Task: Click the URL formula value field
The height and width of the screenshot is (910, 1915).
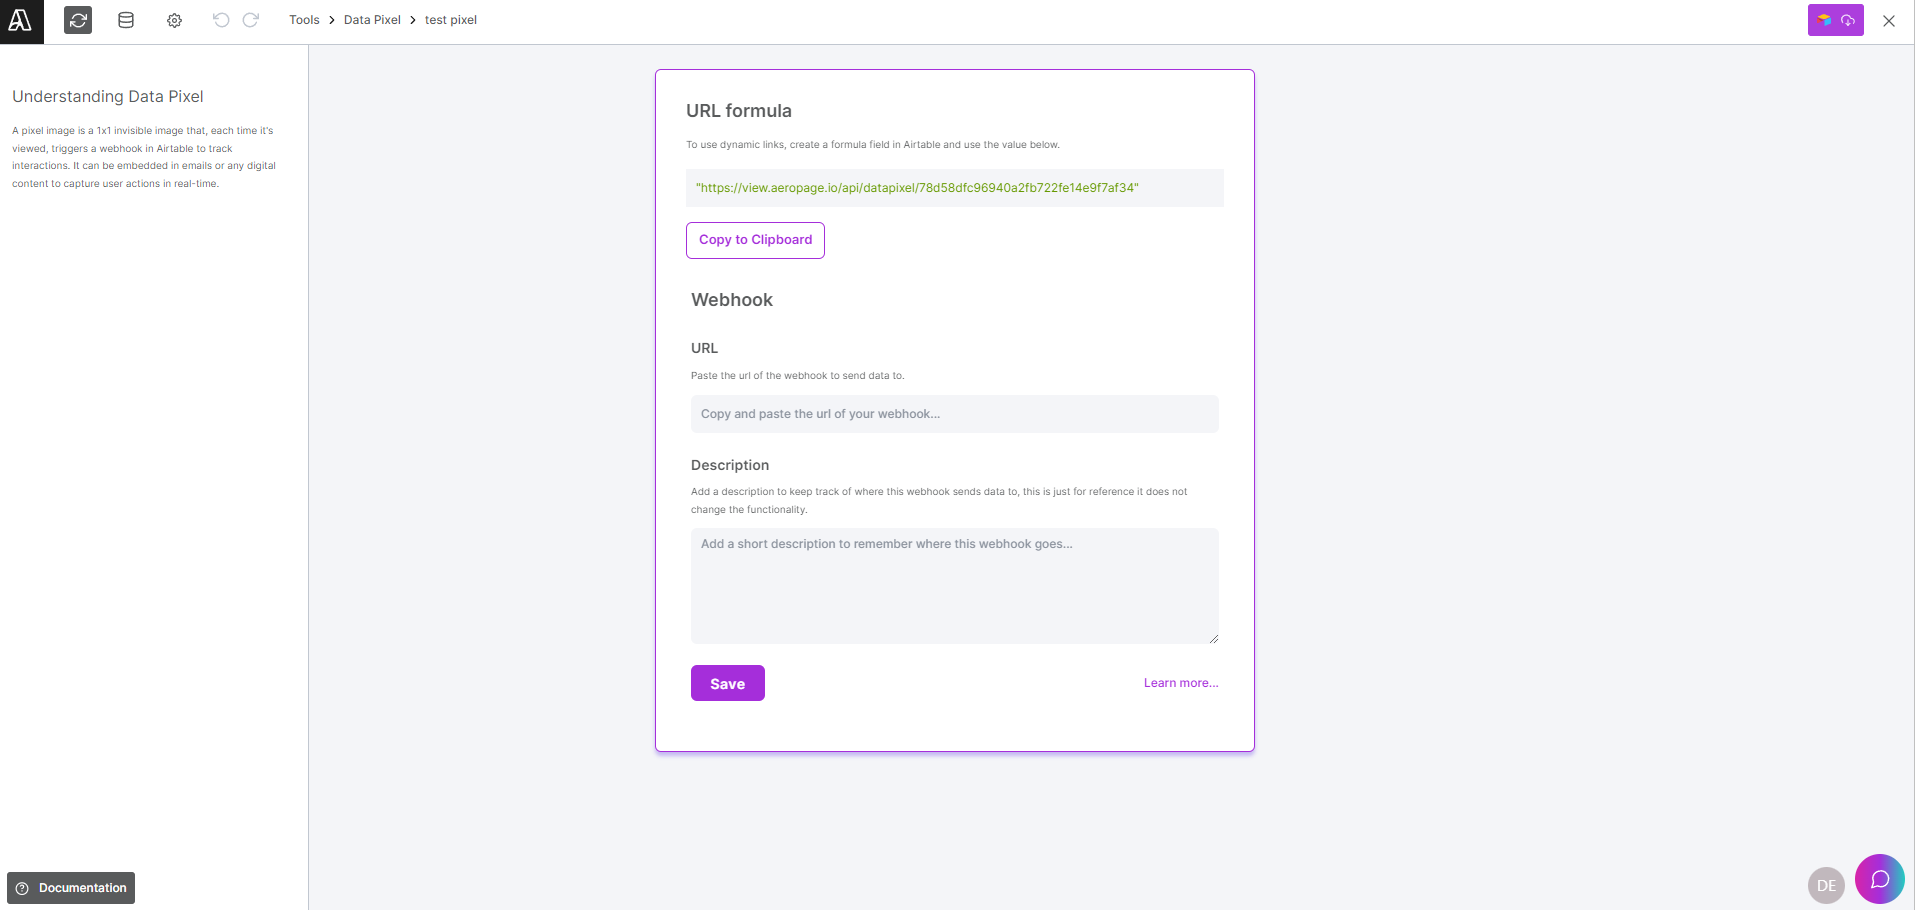Action: point(954,188)
